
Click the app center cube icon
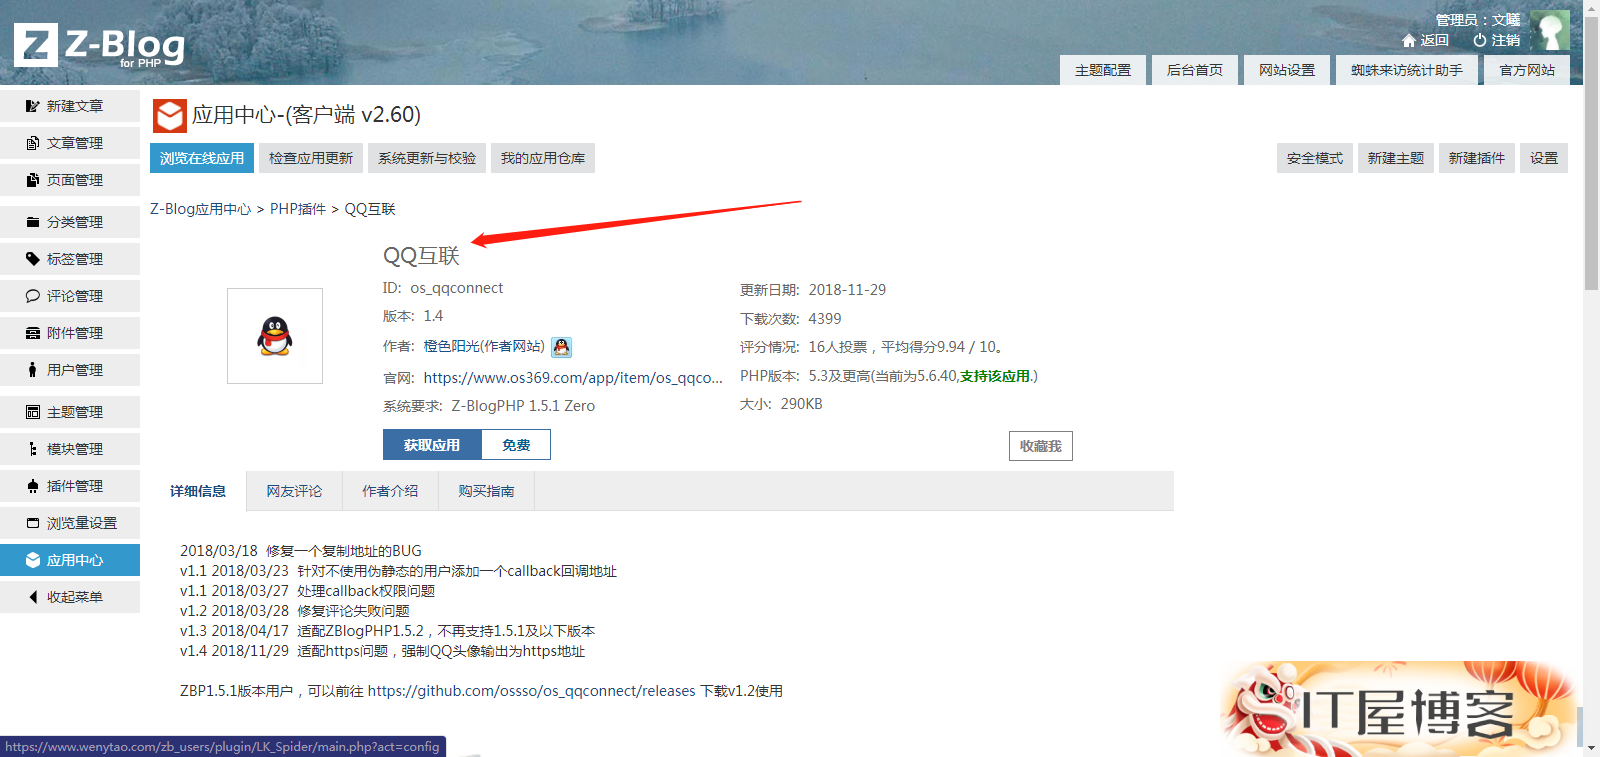(33, 560)
